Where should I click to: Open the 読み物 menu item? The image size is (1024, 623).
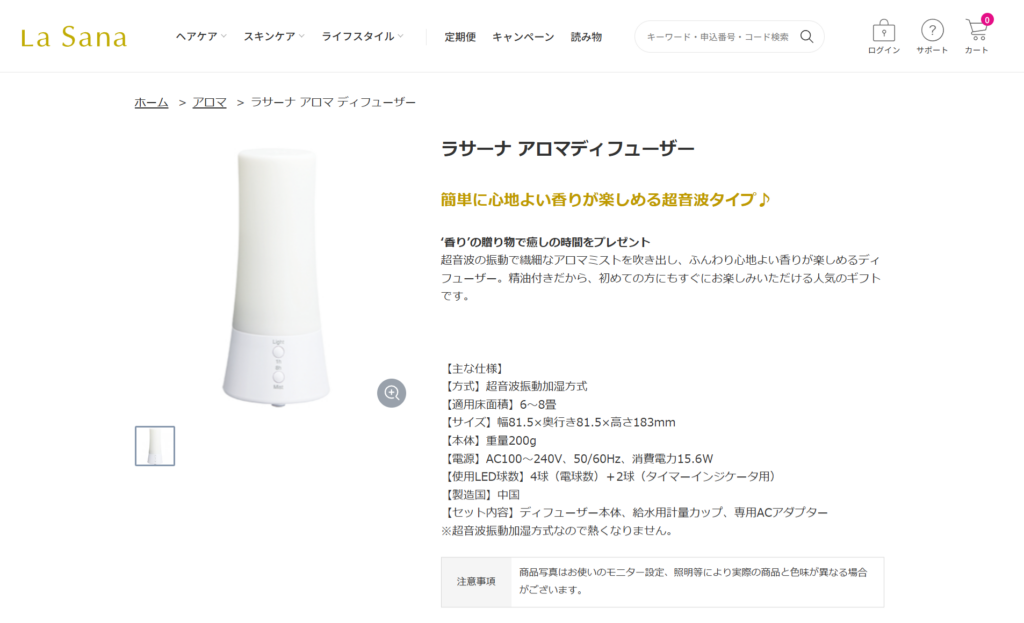point(586,37)
